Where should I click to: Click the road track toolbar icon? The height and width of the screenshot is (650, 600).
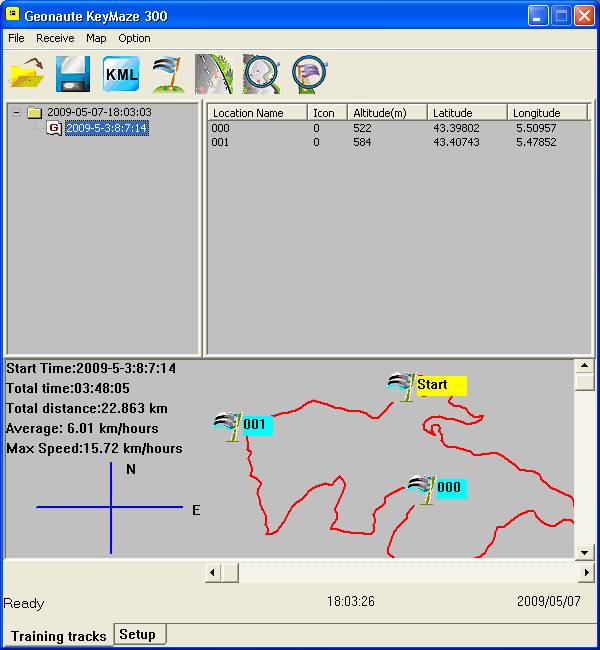[x=214, y=74]
